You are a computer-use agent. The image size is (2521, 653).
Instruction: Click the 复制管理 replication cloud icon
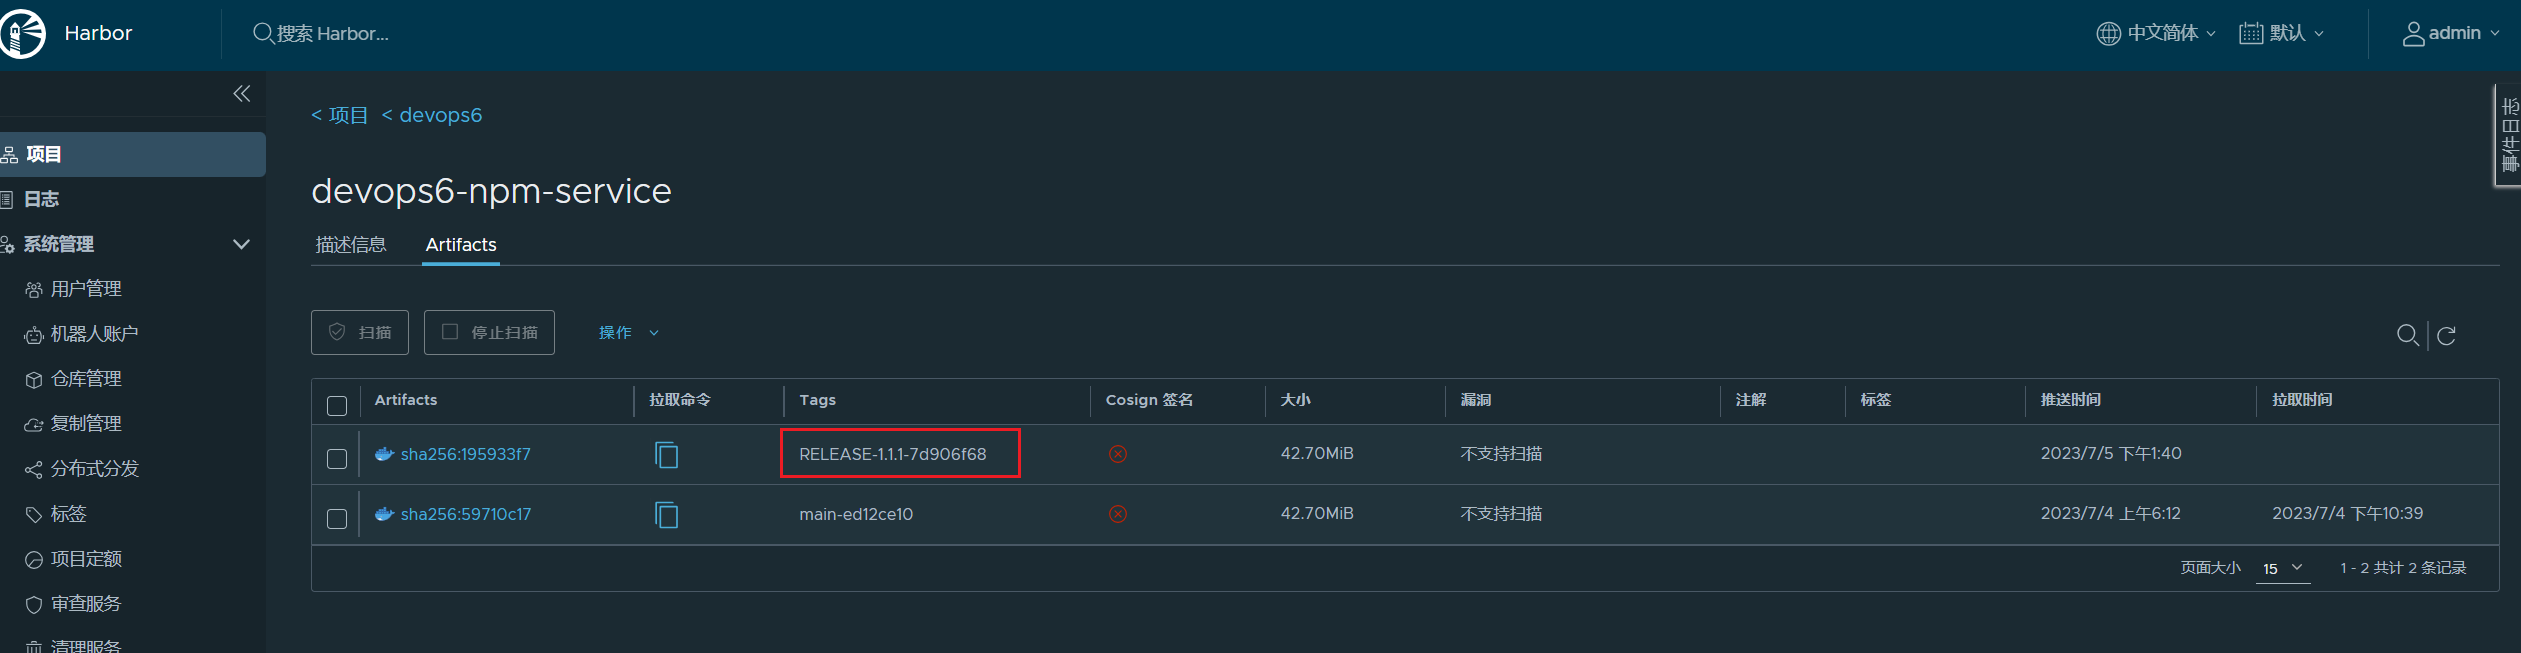point(34,425)
